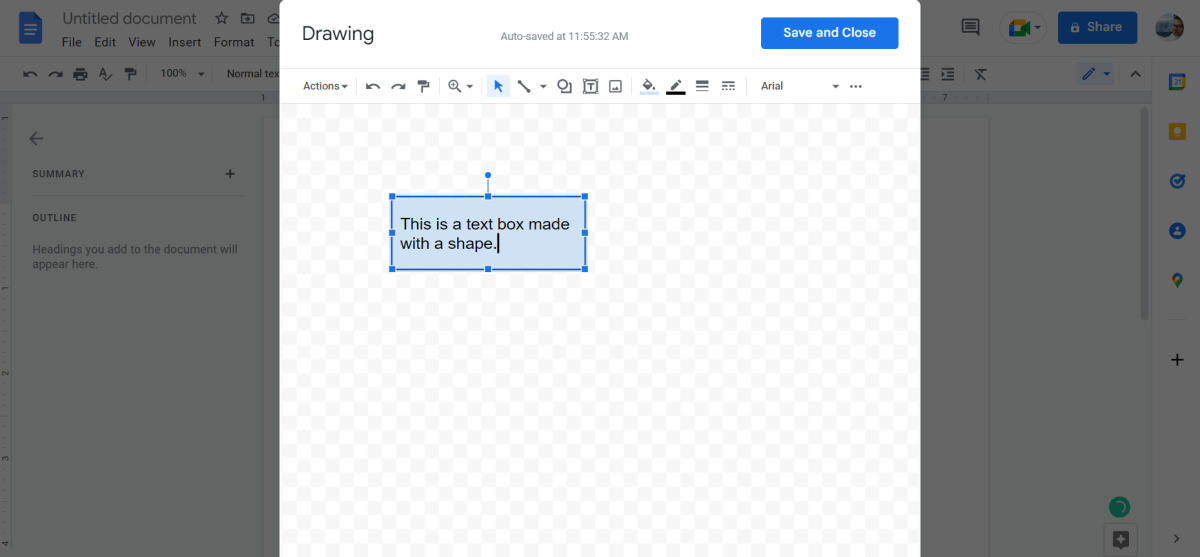Open the Drawing zoom magnifier menu

tap(460, 86)
